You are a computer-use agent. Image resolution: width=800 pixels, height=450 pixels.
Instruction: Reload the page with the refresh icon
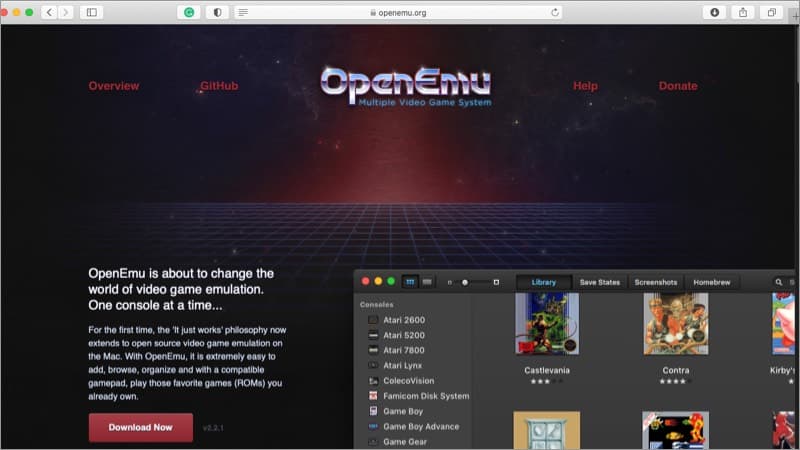[555, 12]
